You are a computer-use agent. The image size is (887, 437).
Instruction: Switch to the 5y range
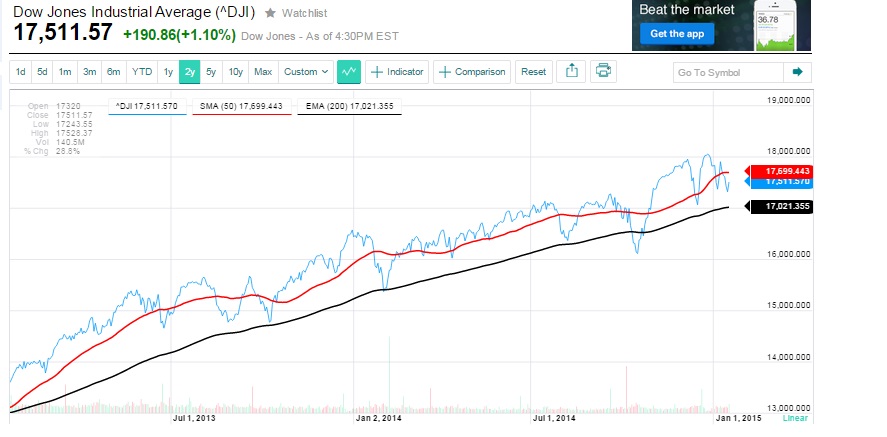211,72
